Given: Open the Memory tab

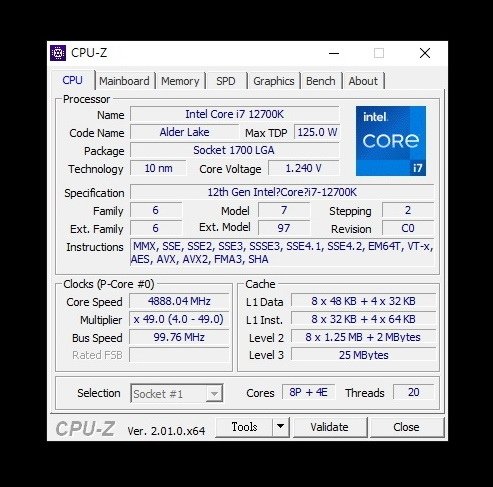Looking at the screenshot, I should pyautogui.click(x=180, y=81).
